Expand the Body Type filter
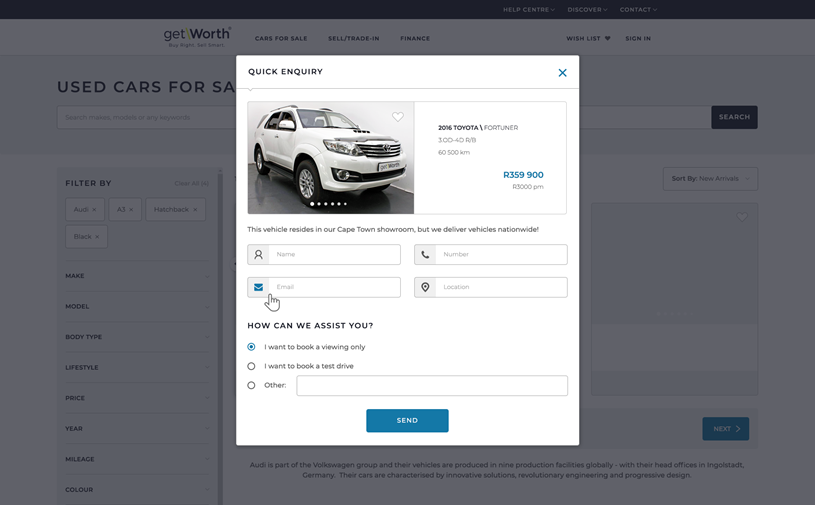The image size is (815, 505). pyautogui.click(x=137, y=337)
